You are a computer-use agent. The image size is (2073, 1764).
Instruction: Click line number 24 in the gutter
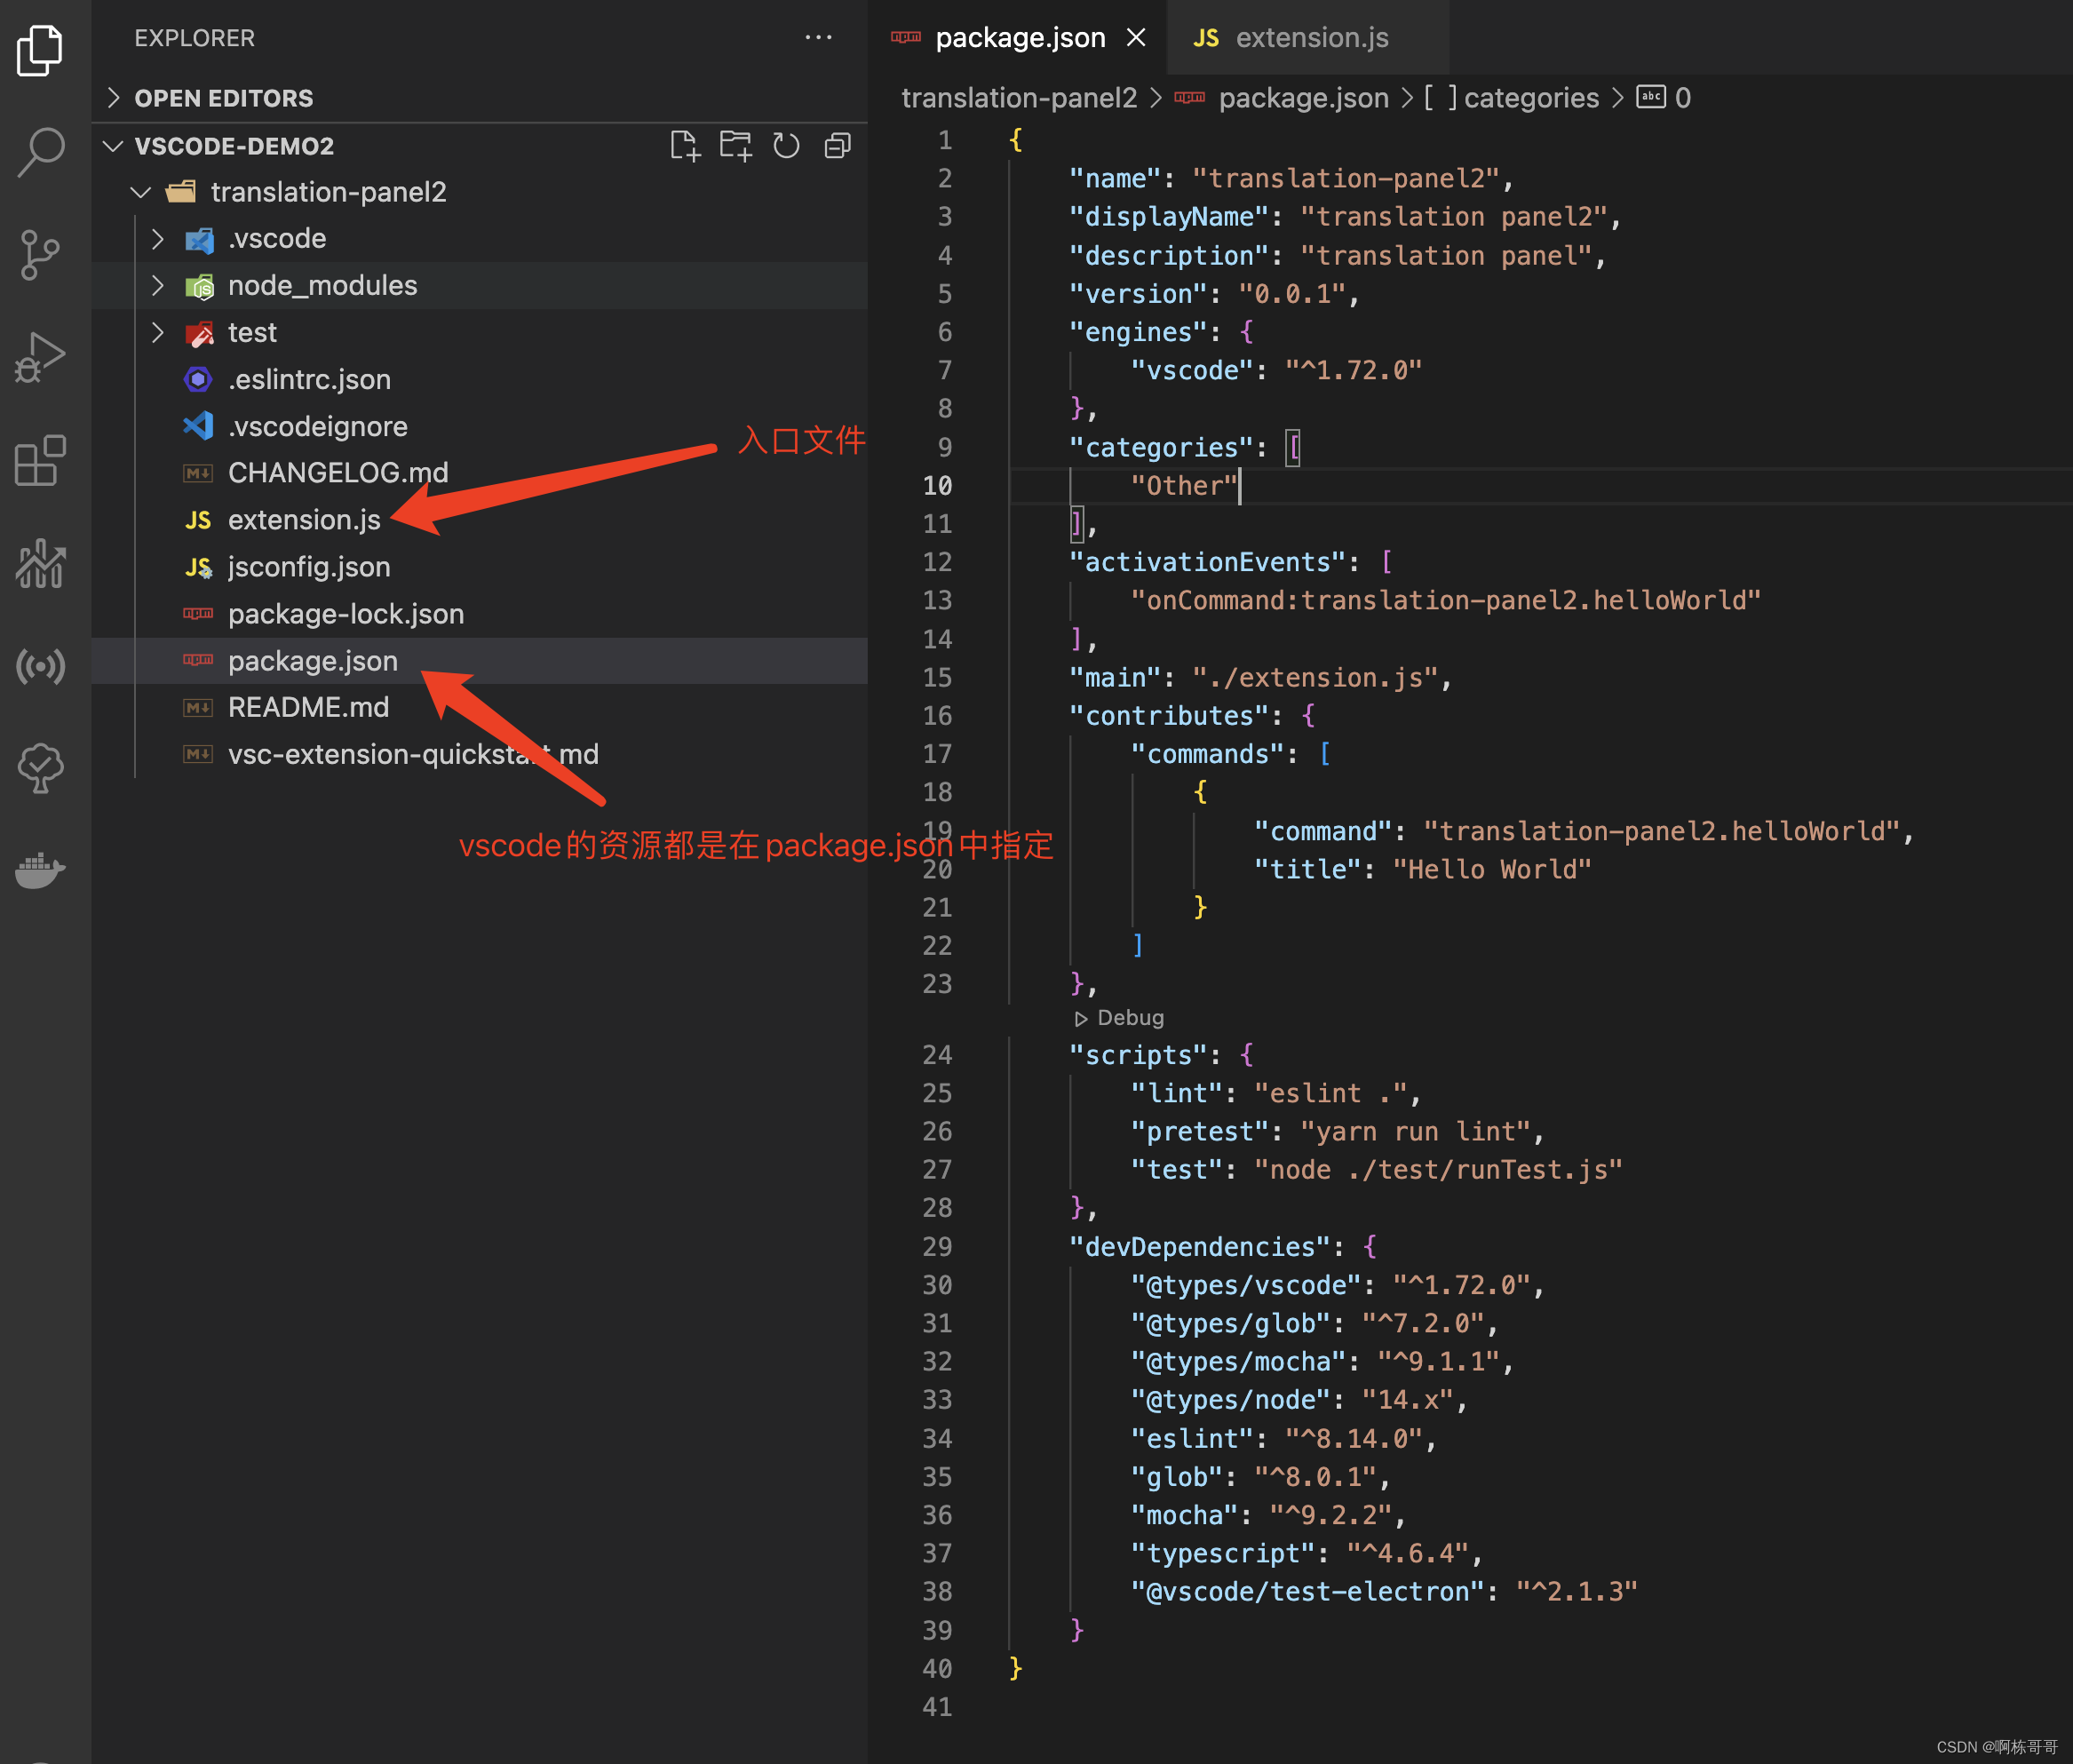(x=937, y=1055)
